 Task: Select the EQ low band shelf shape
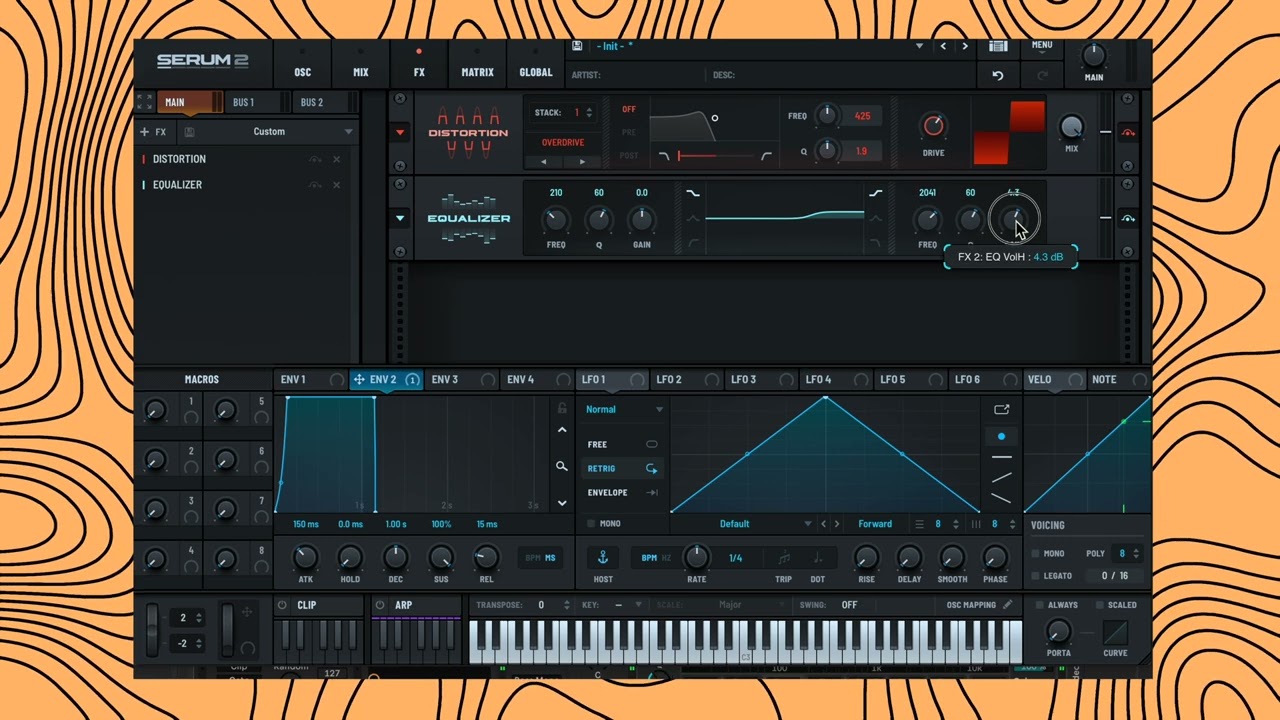(692, 193)
